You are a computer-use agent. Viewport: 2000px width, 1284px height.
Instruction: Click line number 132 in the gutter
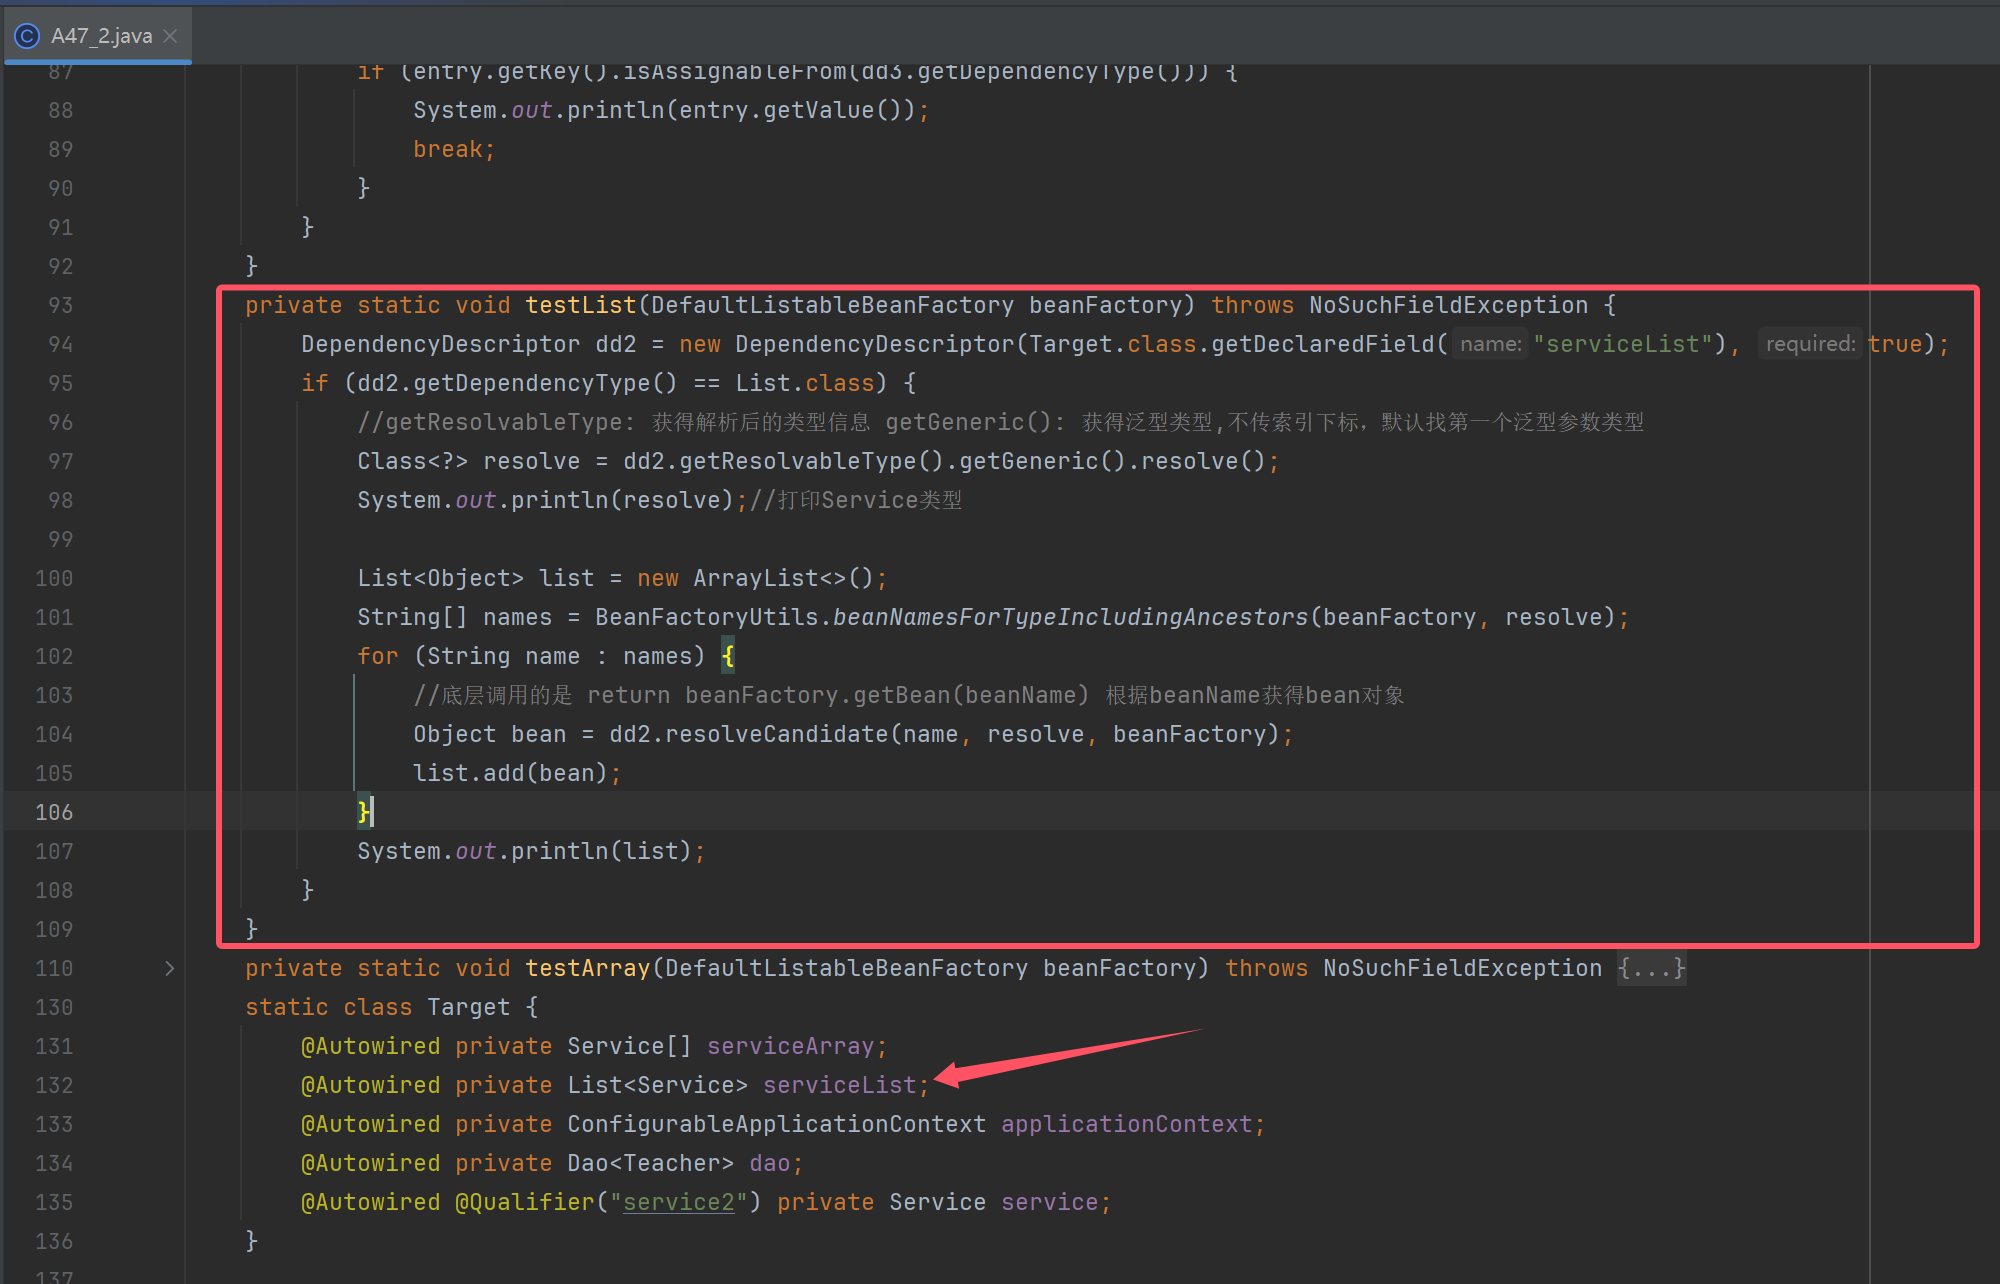click(x=54, y=1085)
